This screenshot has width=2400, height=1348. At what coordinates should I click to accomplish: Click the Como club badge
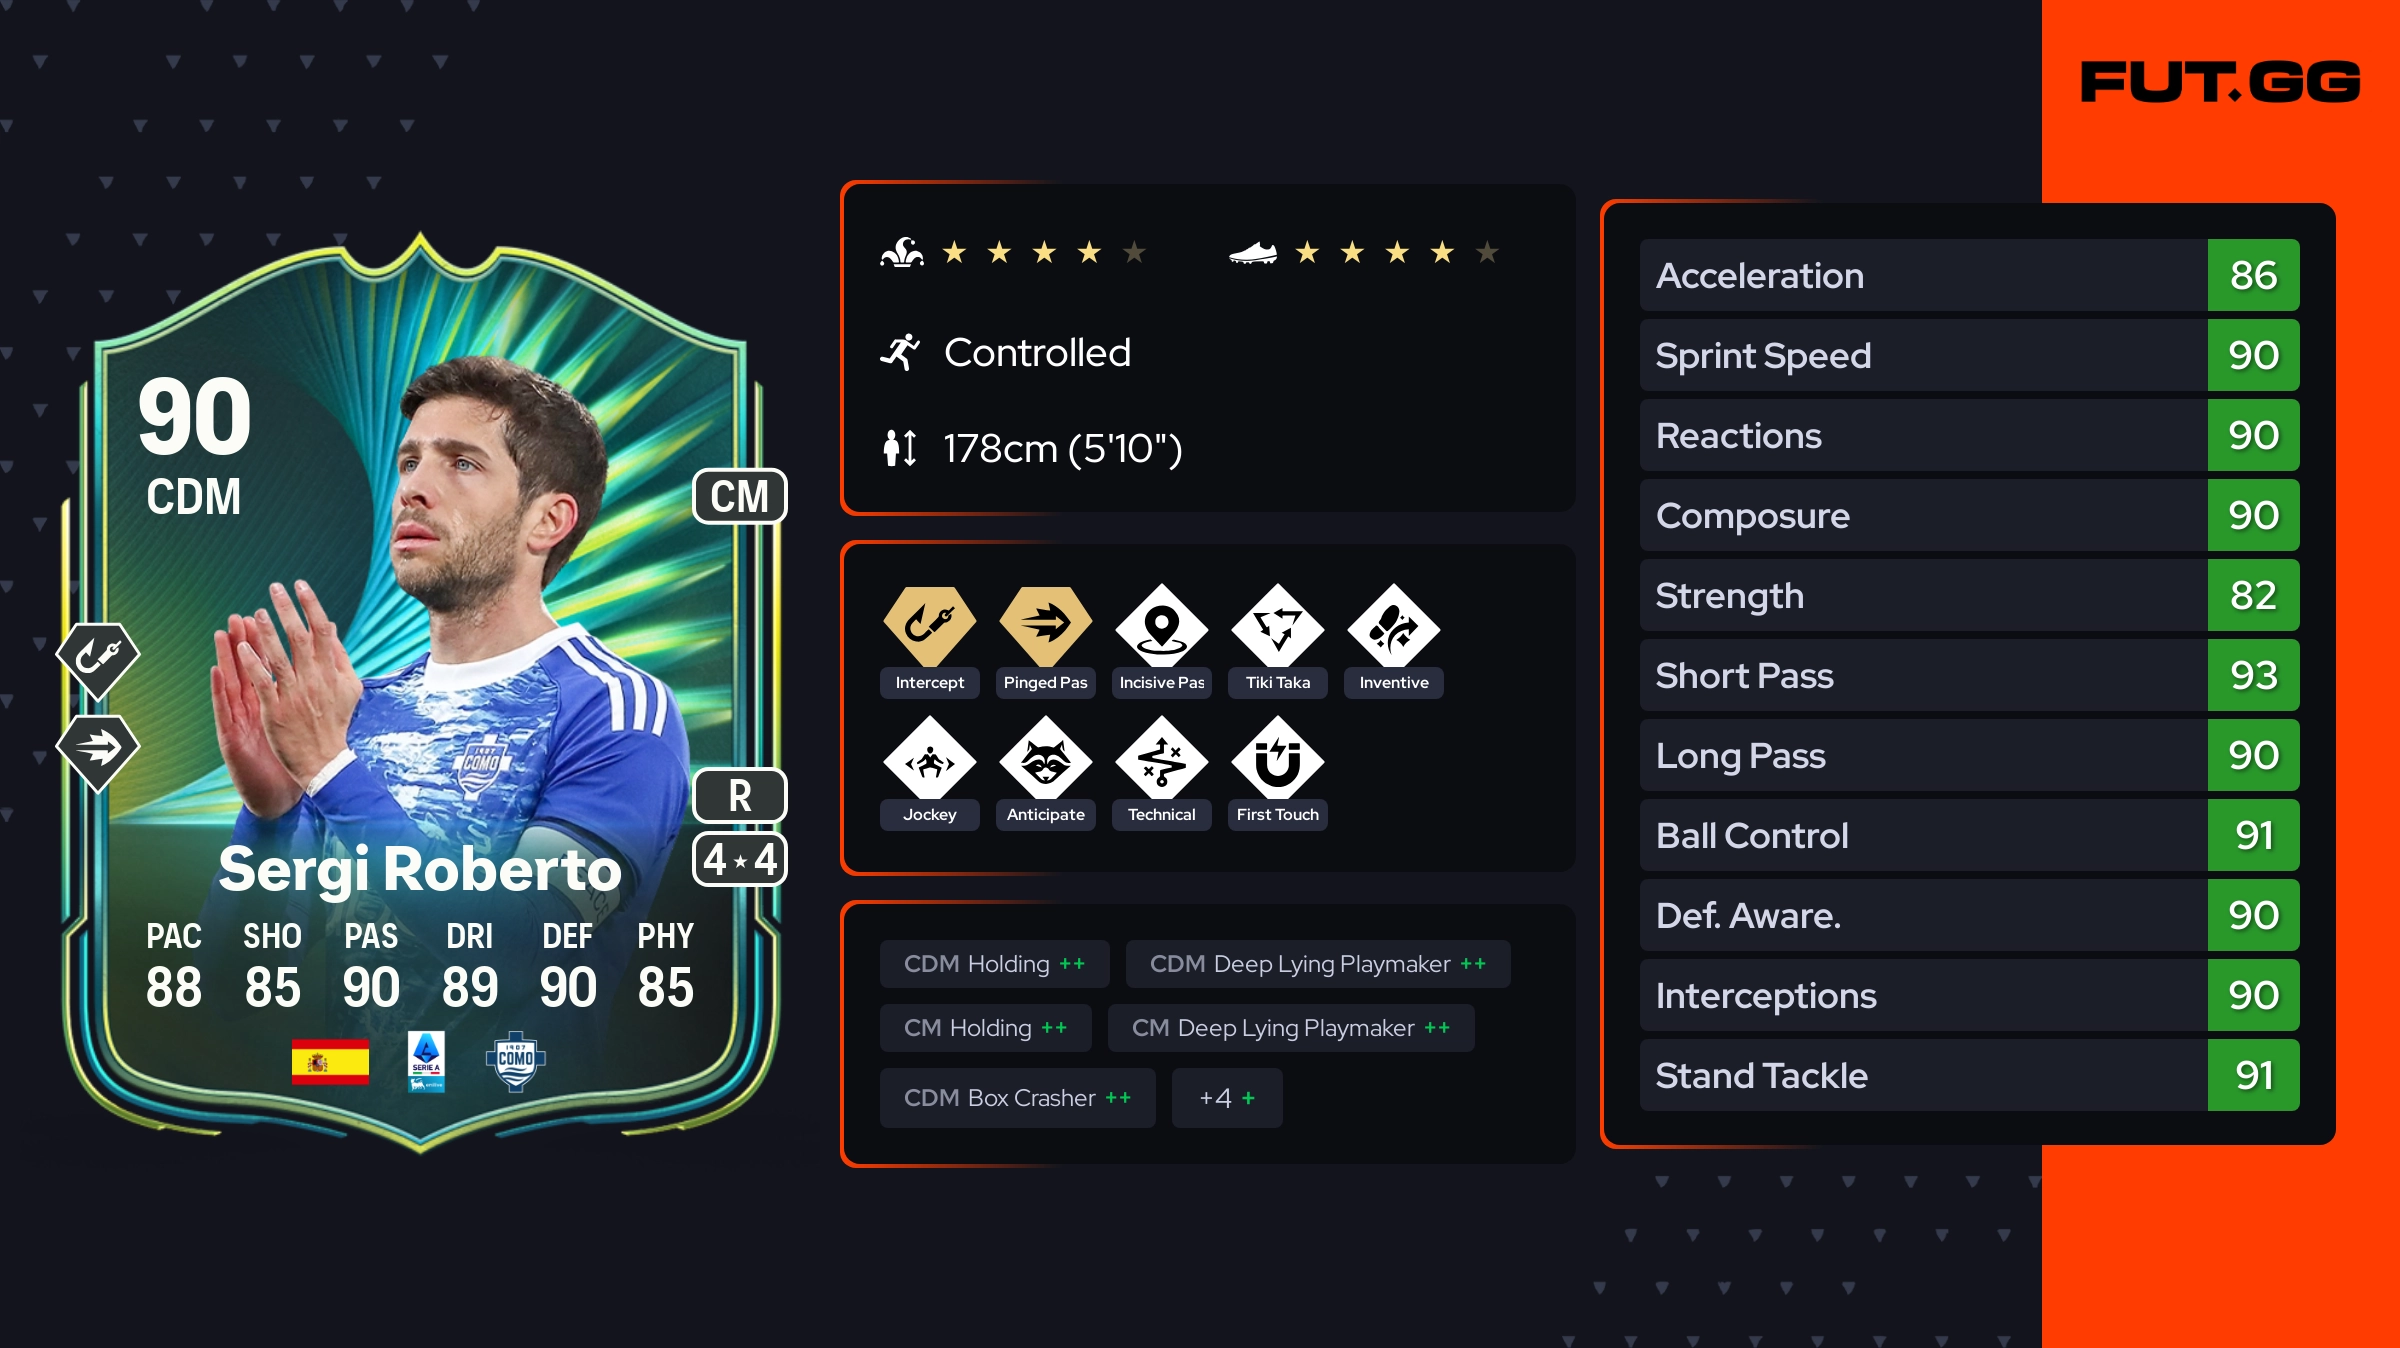515,1061
